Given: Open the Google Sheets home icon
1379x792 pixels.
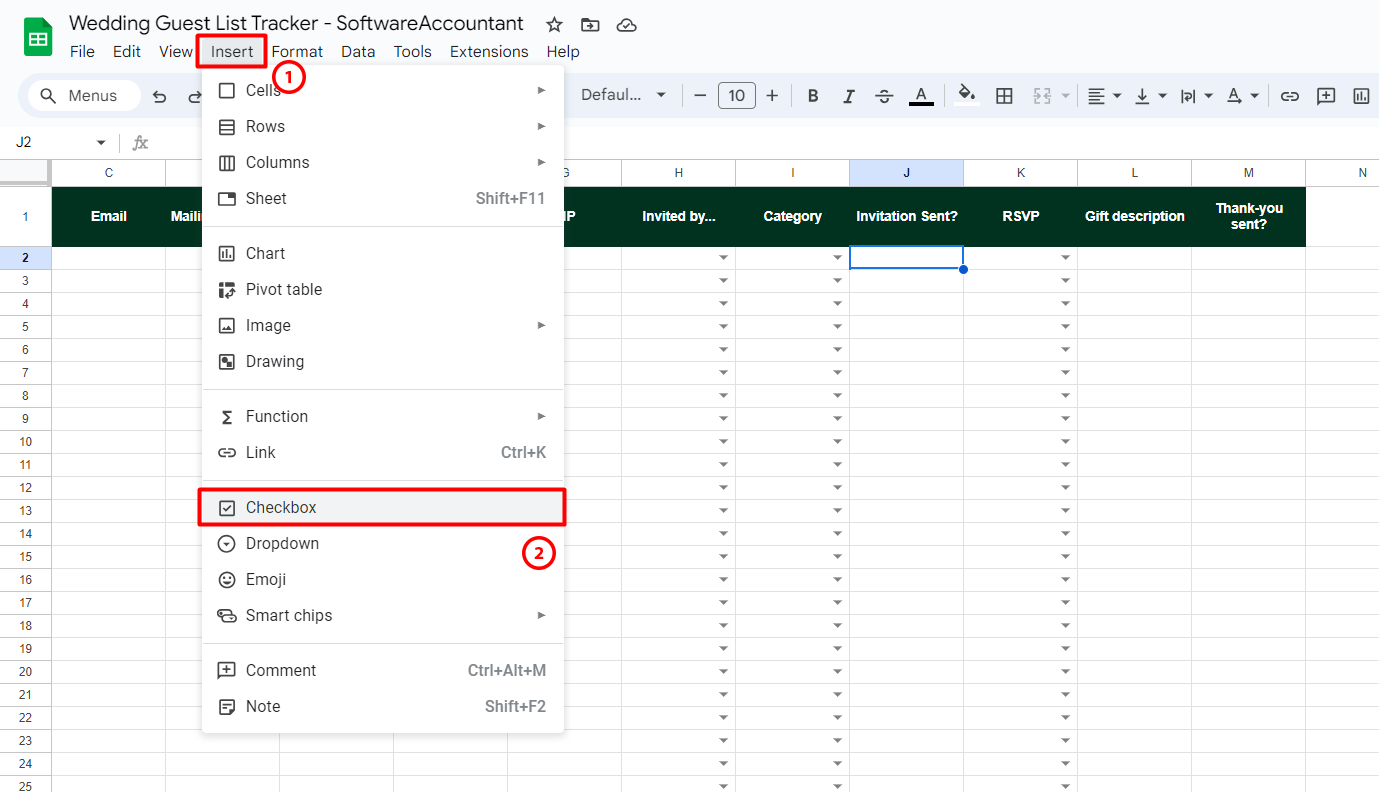Looking at the screenshot, I should click(38, 39).
